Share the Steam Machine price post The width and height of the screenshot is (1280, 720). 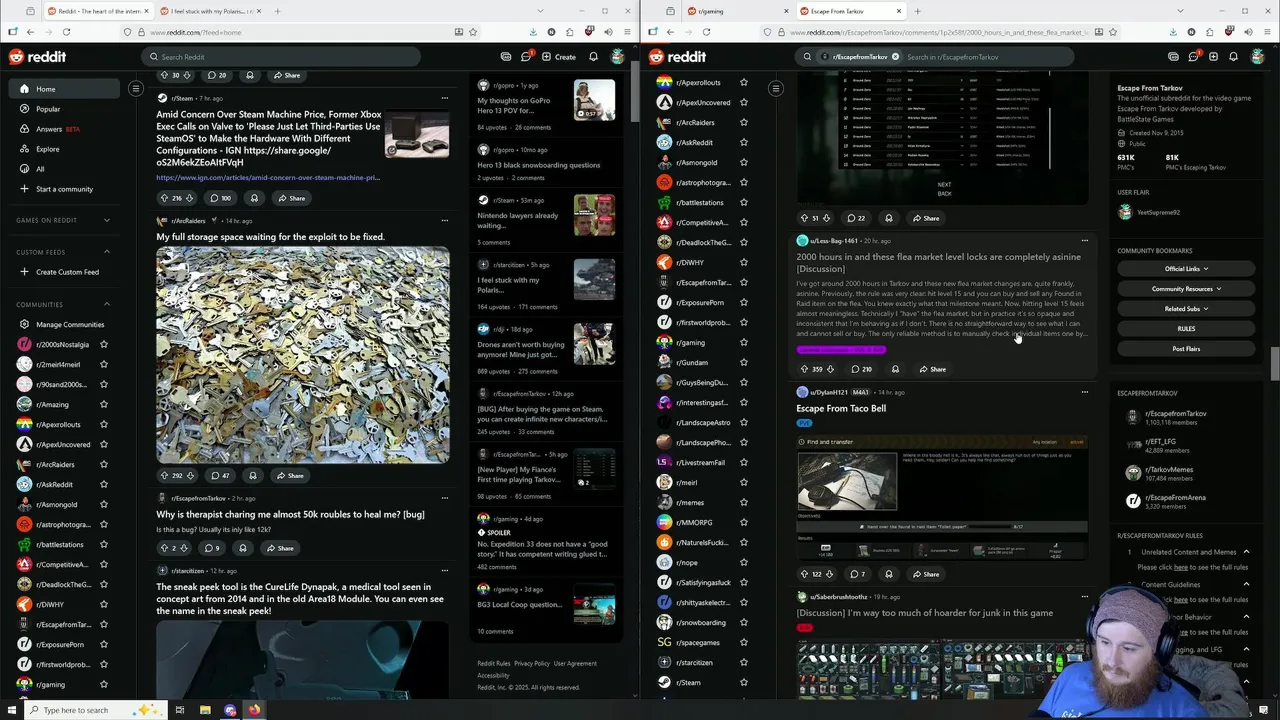click(291, 198)
